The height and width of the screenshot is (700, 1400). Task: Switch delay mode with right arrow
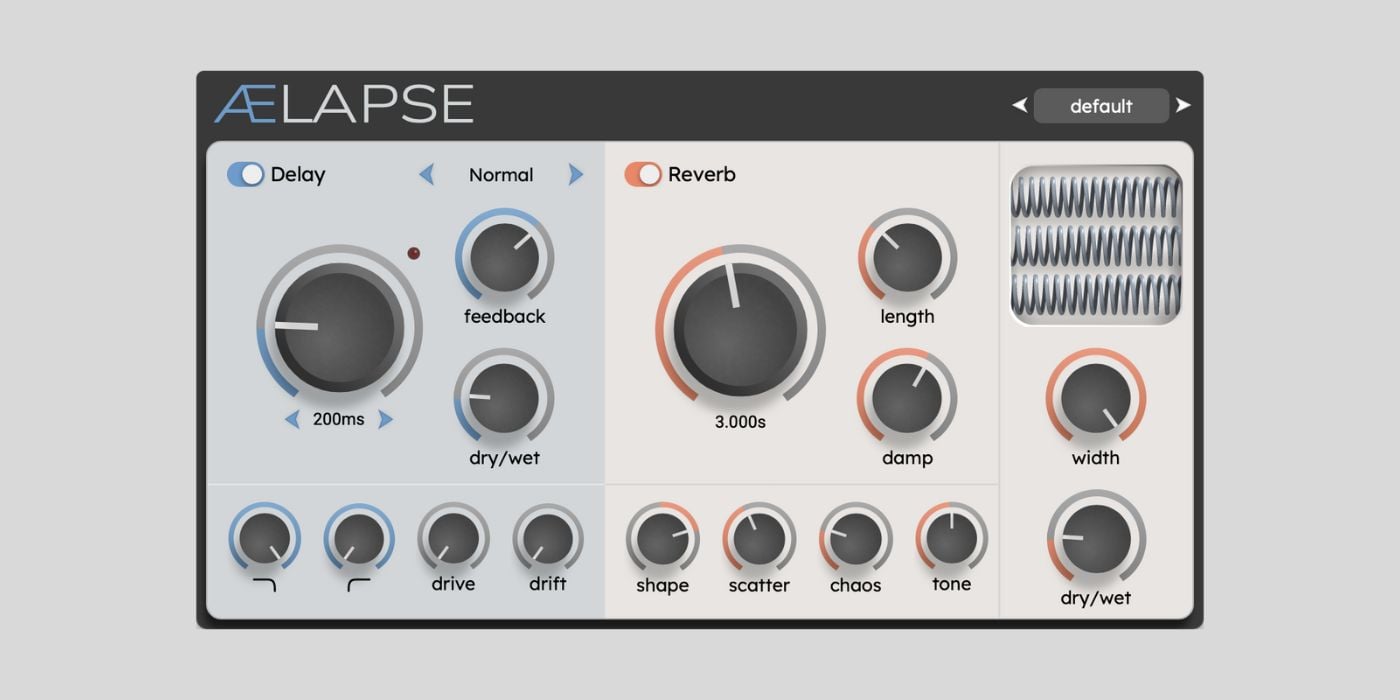(x=575, y=175)
